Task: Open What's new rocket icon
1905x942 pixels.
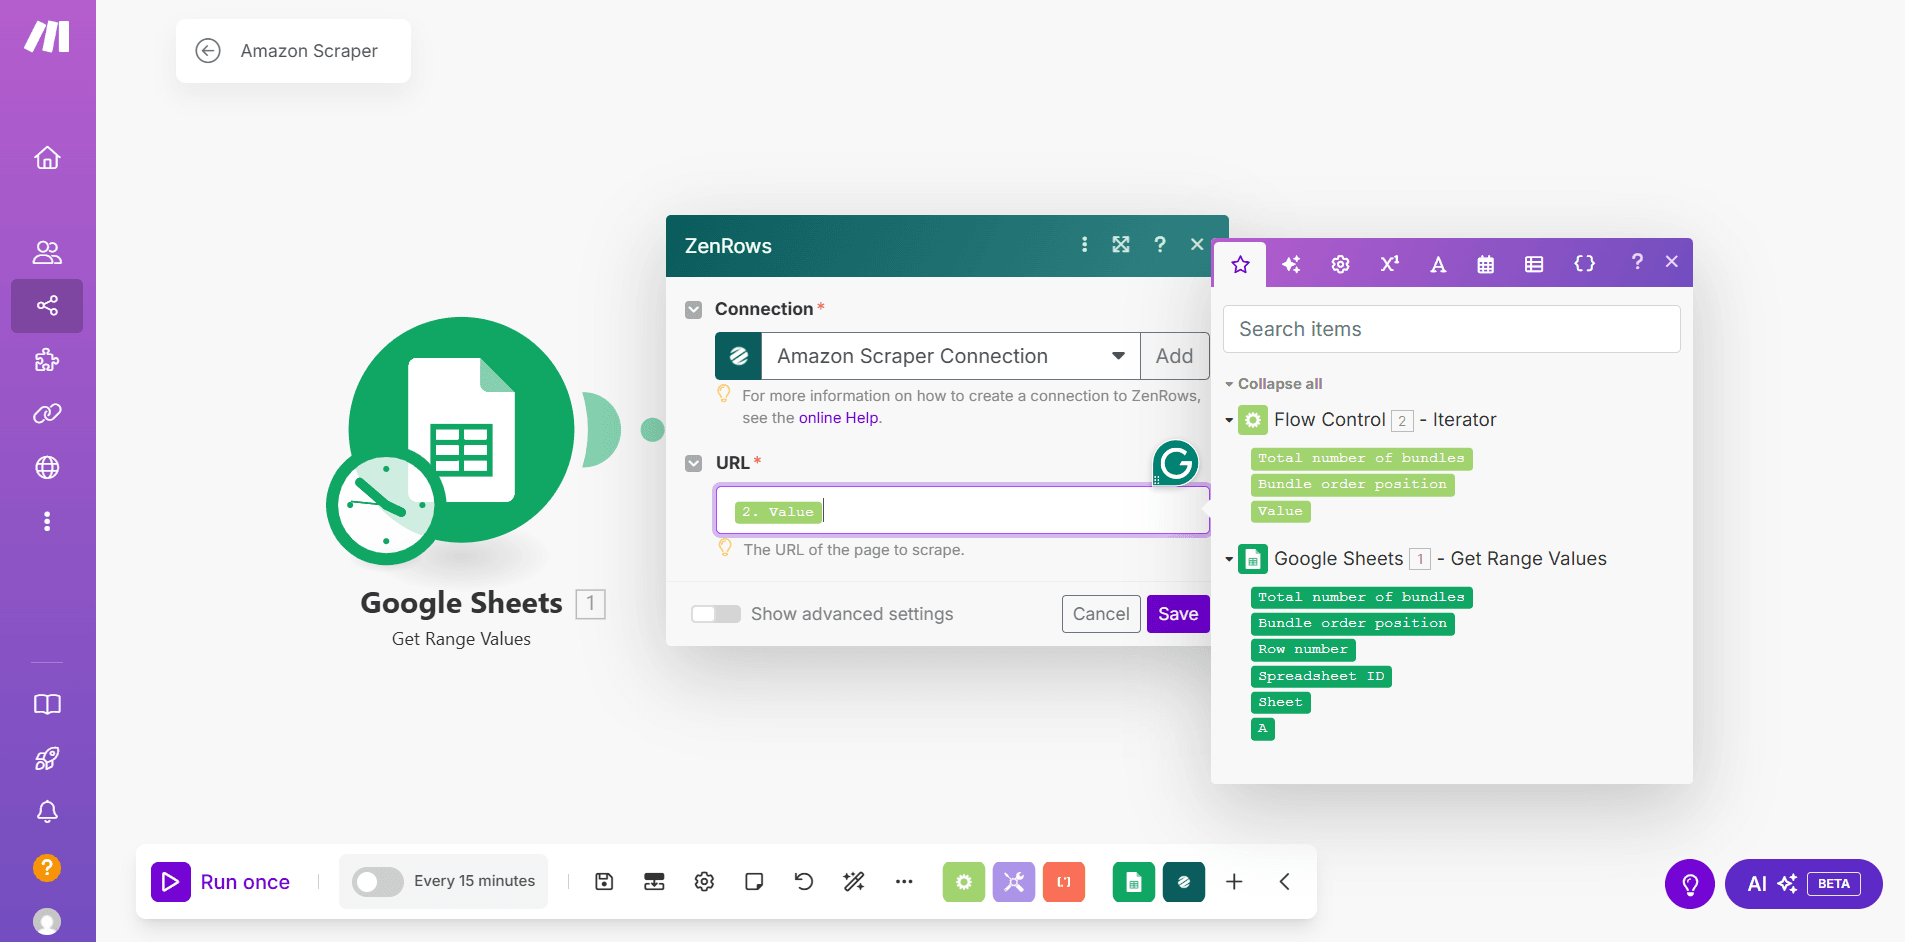Action: [x=47, y=758]
